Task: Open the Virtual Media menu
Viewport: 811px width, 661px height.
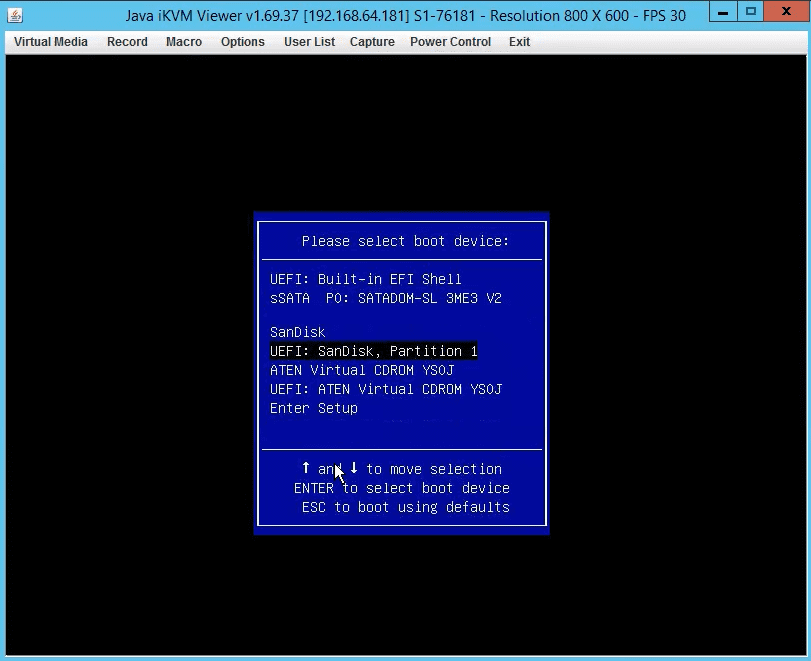Action: [50, 42]
